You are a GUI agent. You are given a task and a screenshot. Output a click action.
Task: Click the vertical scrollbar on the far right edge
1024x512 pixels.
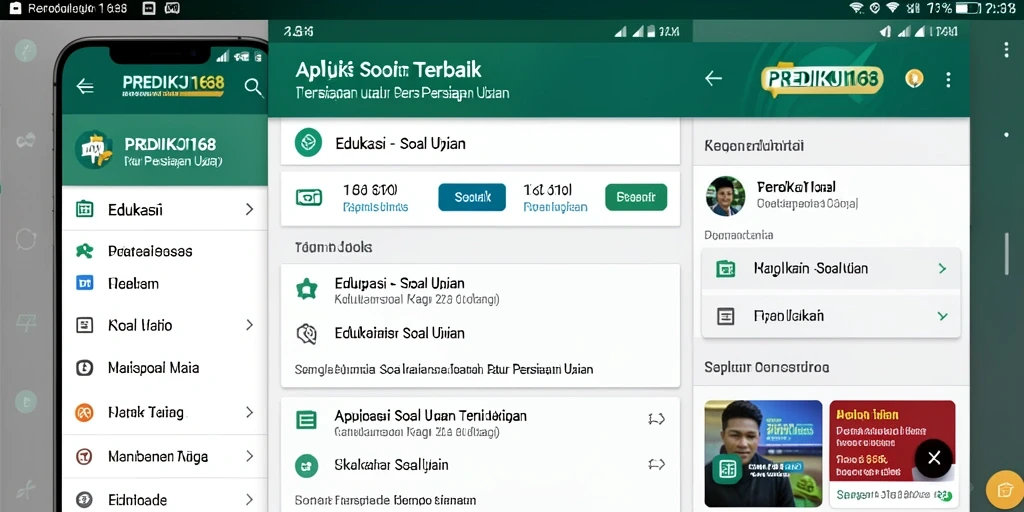[1006, 253]
